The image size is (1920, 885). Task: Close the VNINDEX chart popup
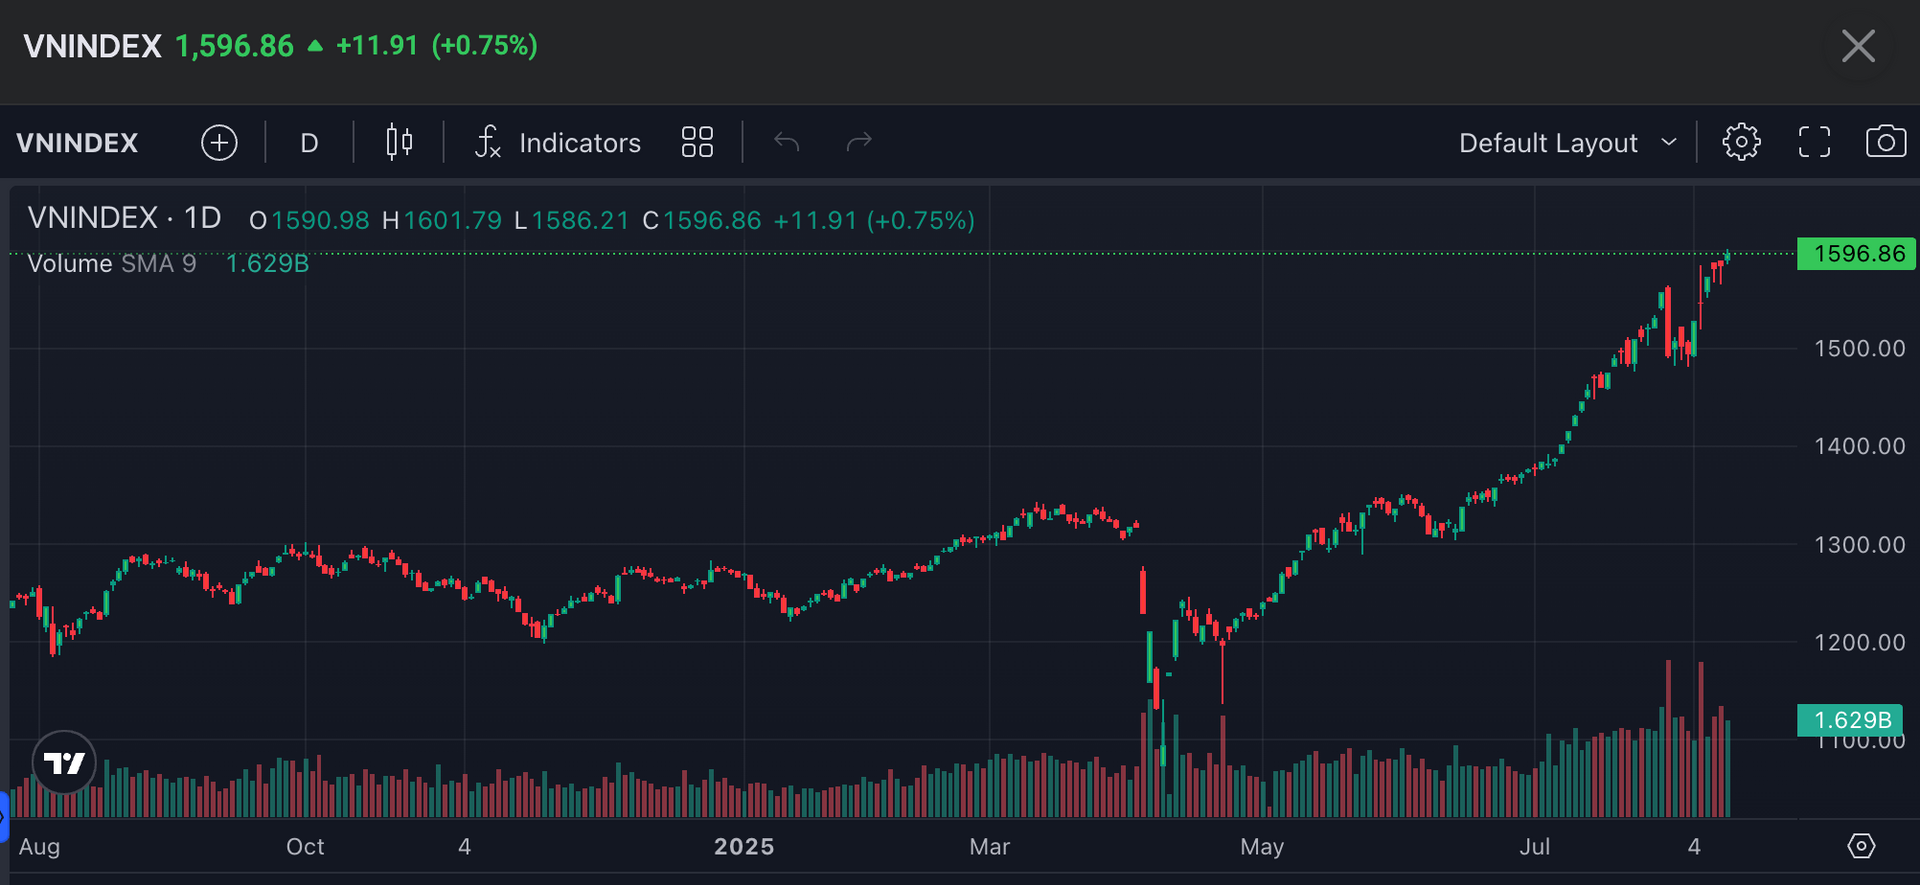[1858, 46]
